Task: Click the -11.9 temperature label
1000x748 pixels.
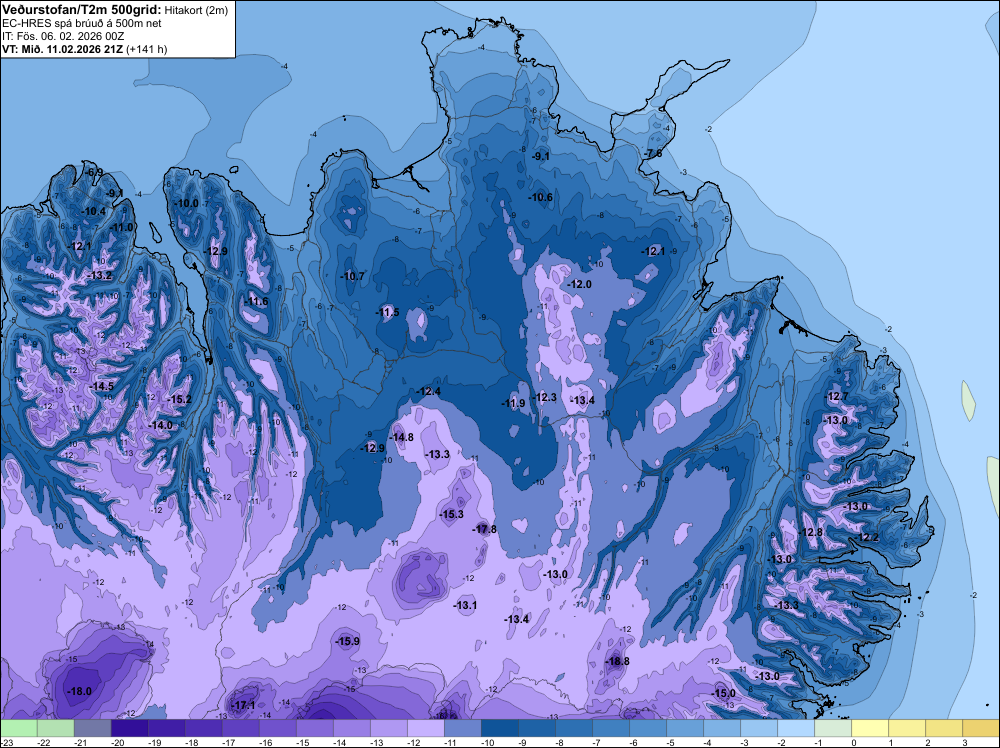Action: (x=513, y=403)
